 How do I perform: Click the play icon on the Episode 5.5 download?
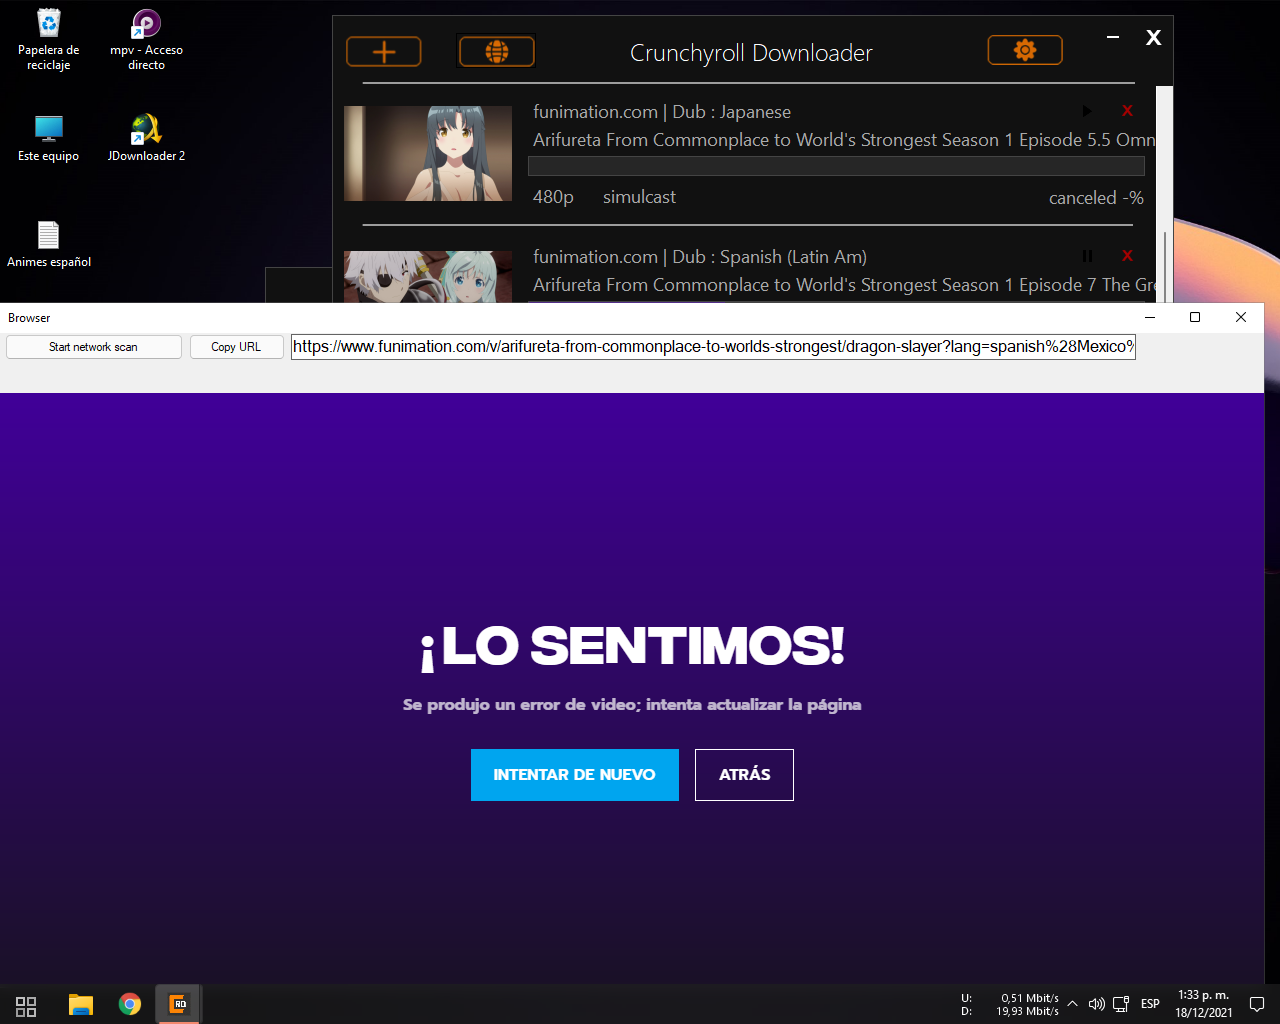1087,111
